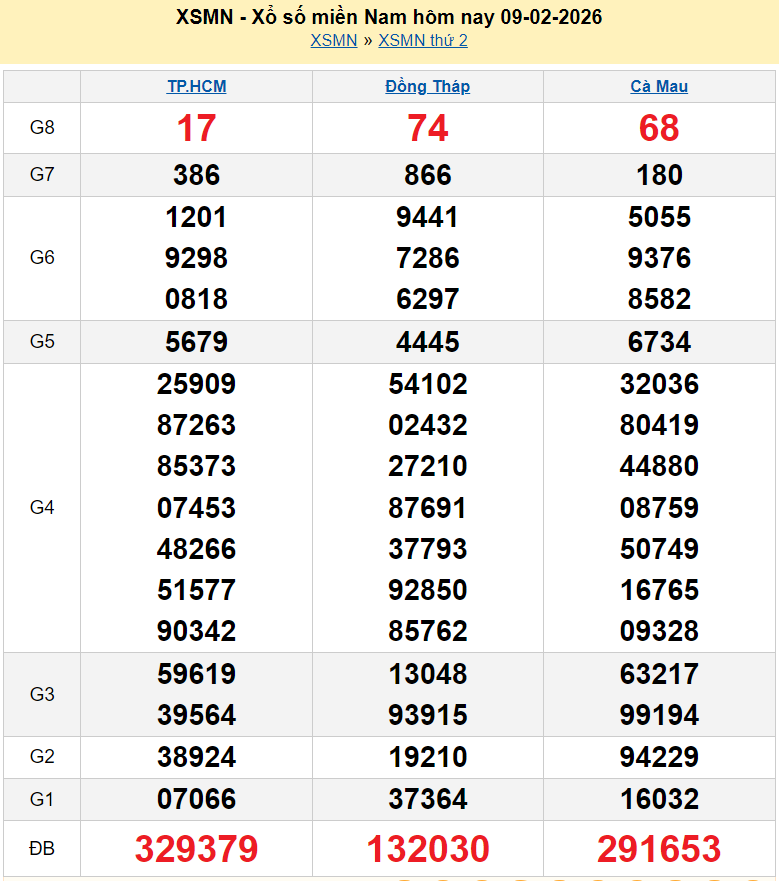Select Cà Mau special prize 291653
The image size is (779, 881).
[659, 849]
